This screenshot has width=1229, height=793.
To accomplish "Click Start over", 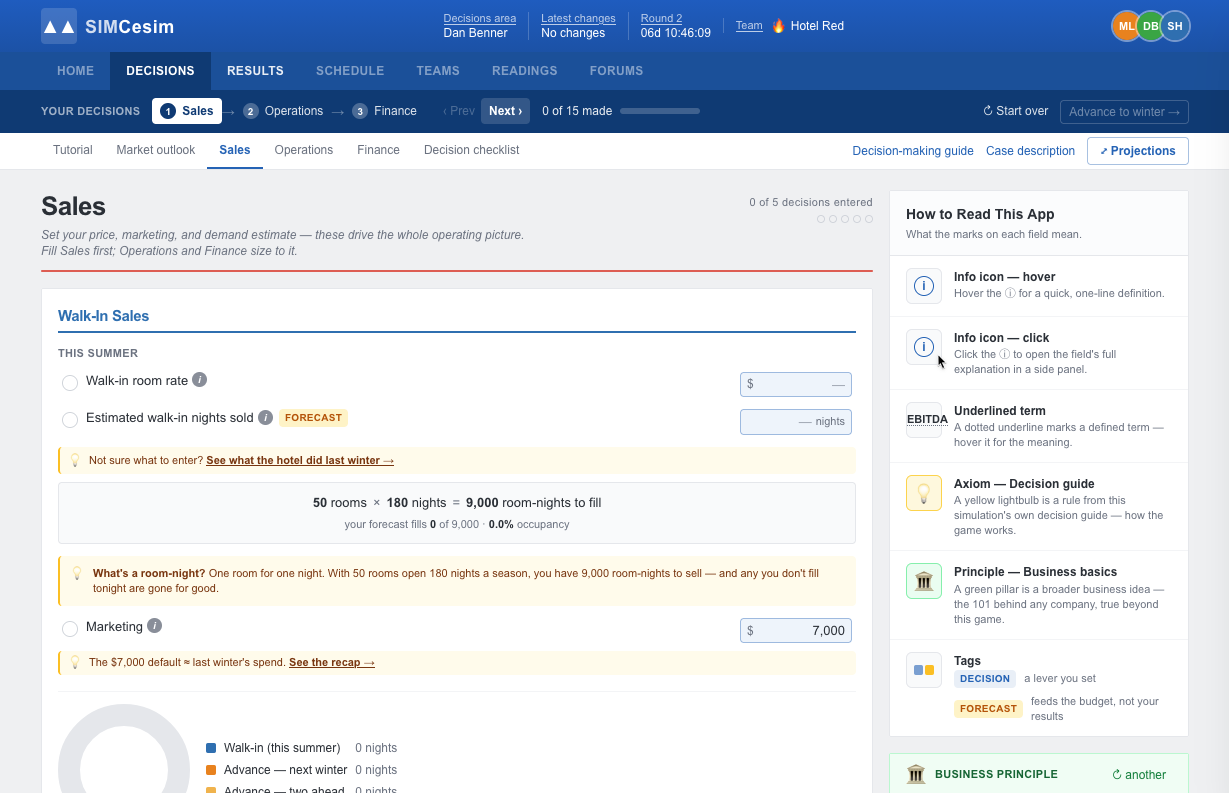I will coord(1015,111).
